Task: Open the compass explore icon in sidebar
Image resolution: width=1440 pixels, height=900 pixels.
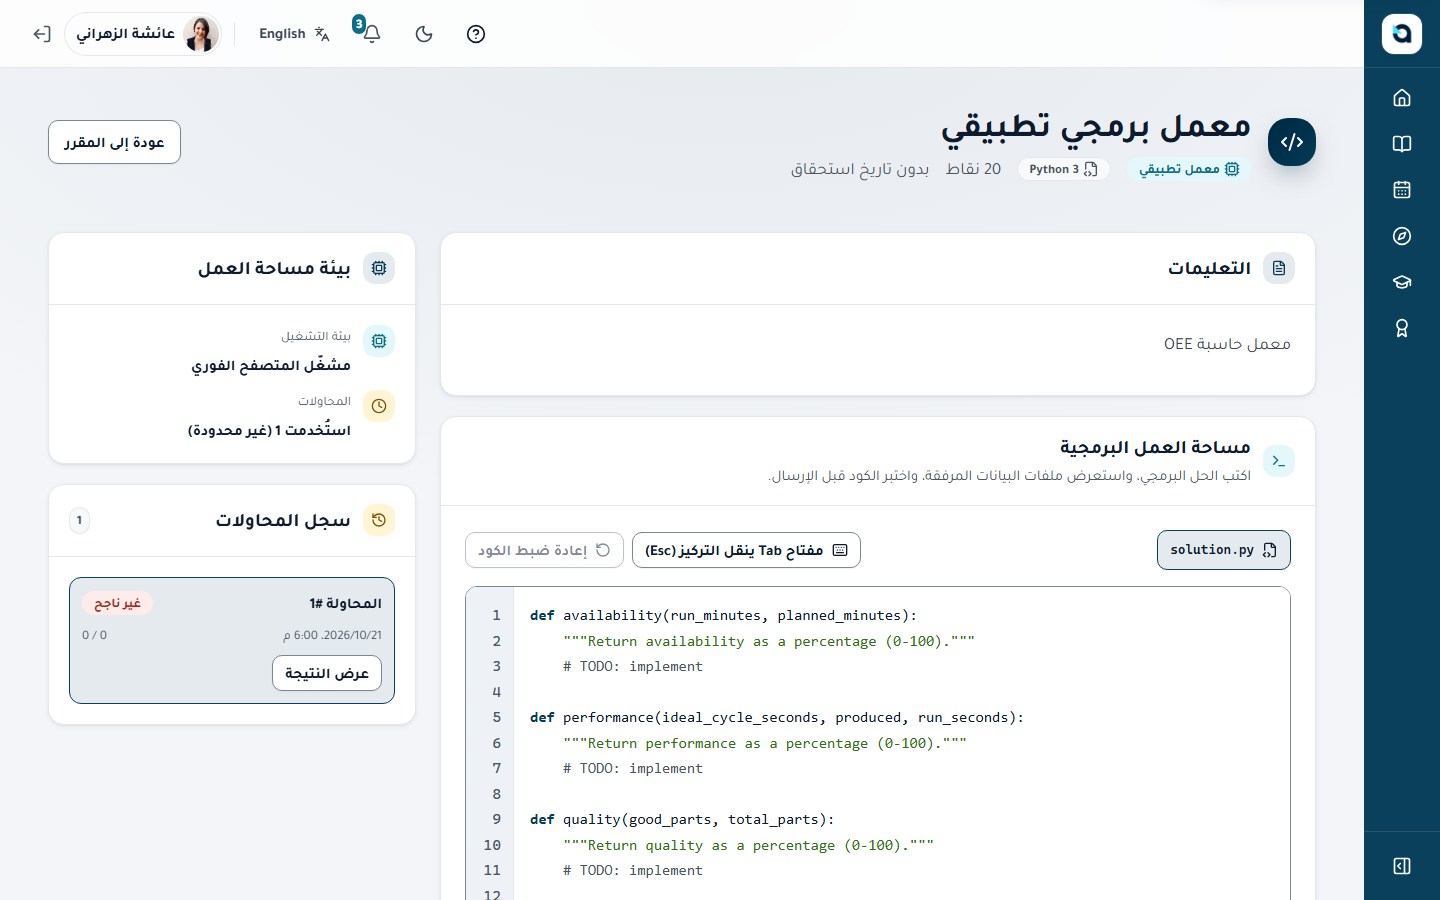Action: pos(1402,236)
